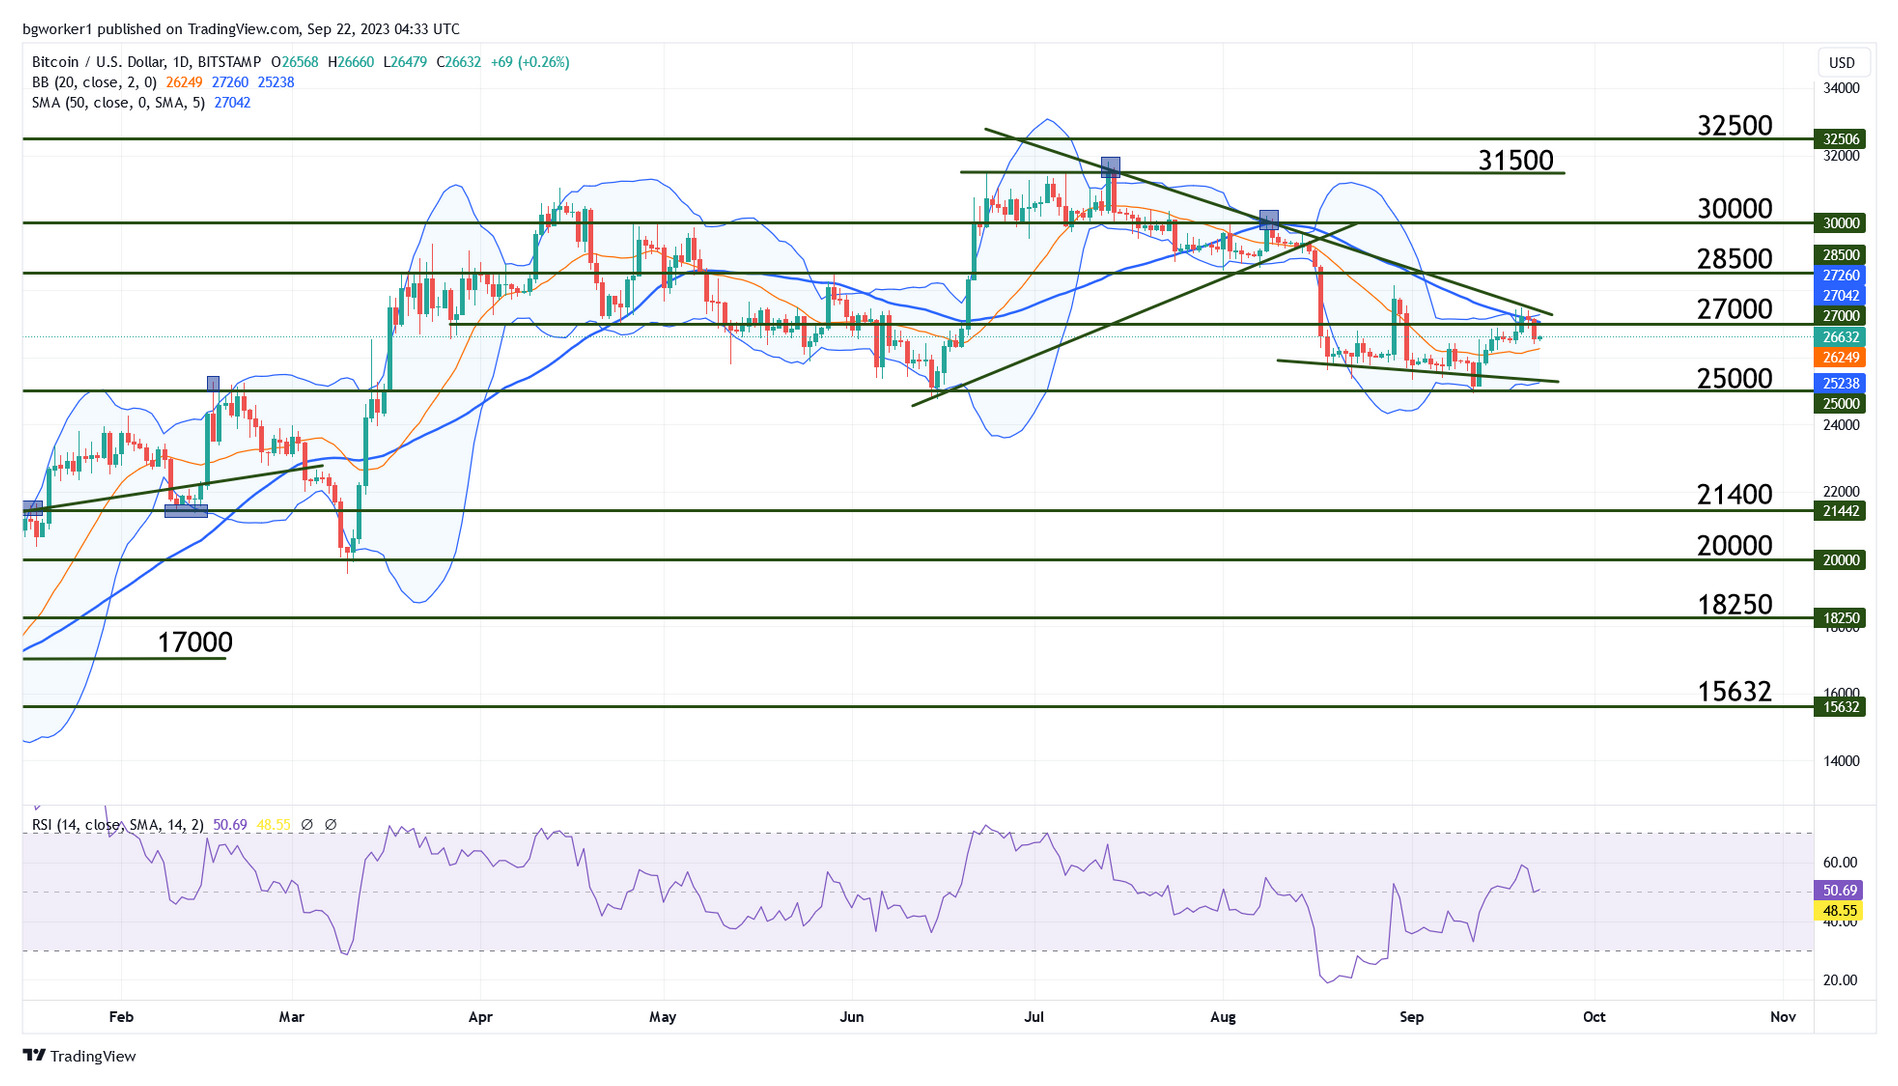Click the teal 26632 current price label
The image size is (1898, 1086).
pos(1841,337)
